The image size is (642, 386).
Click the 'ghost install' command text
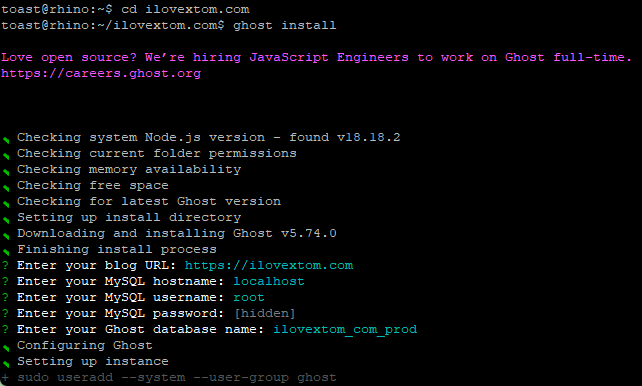coord(285,25)
